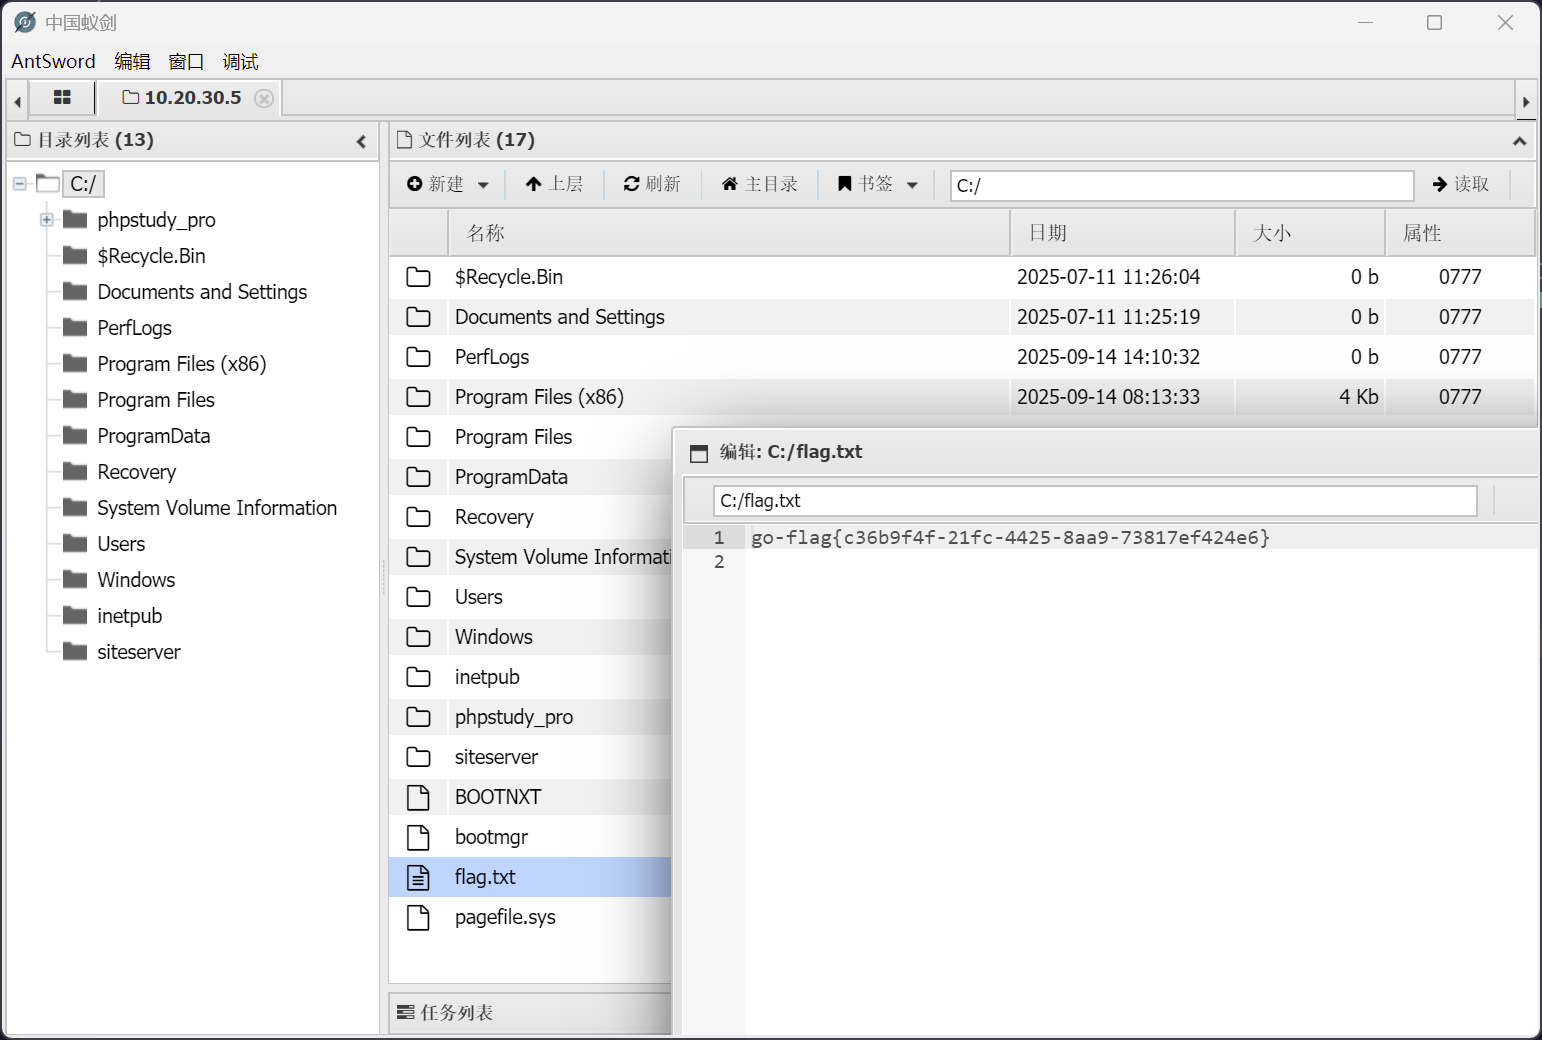Screen dimensions: 1542x1040
Task: Click the path input field showing C:/
Action: click(x=1180, y=185)
